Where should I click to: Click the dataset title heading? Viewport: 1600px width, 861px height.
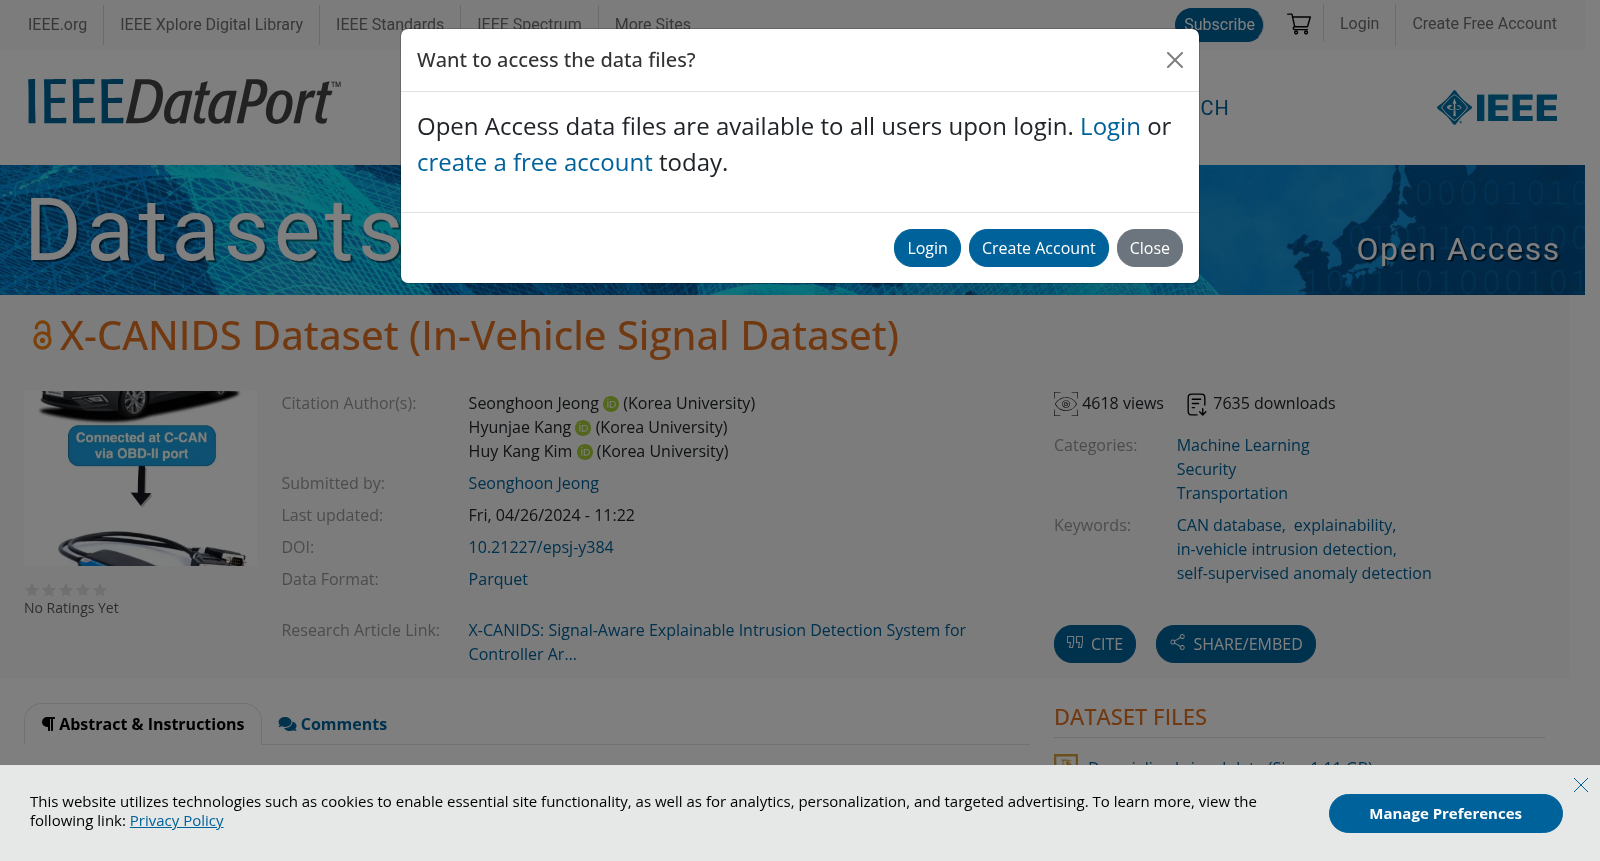coord(479,336)
